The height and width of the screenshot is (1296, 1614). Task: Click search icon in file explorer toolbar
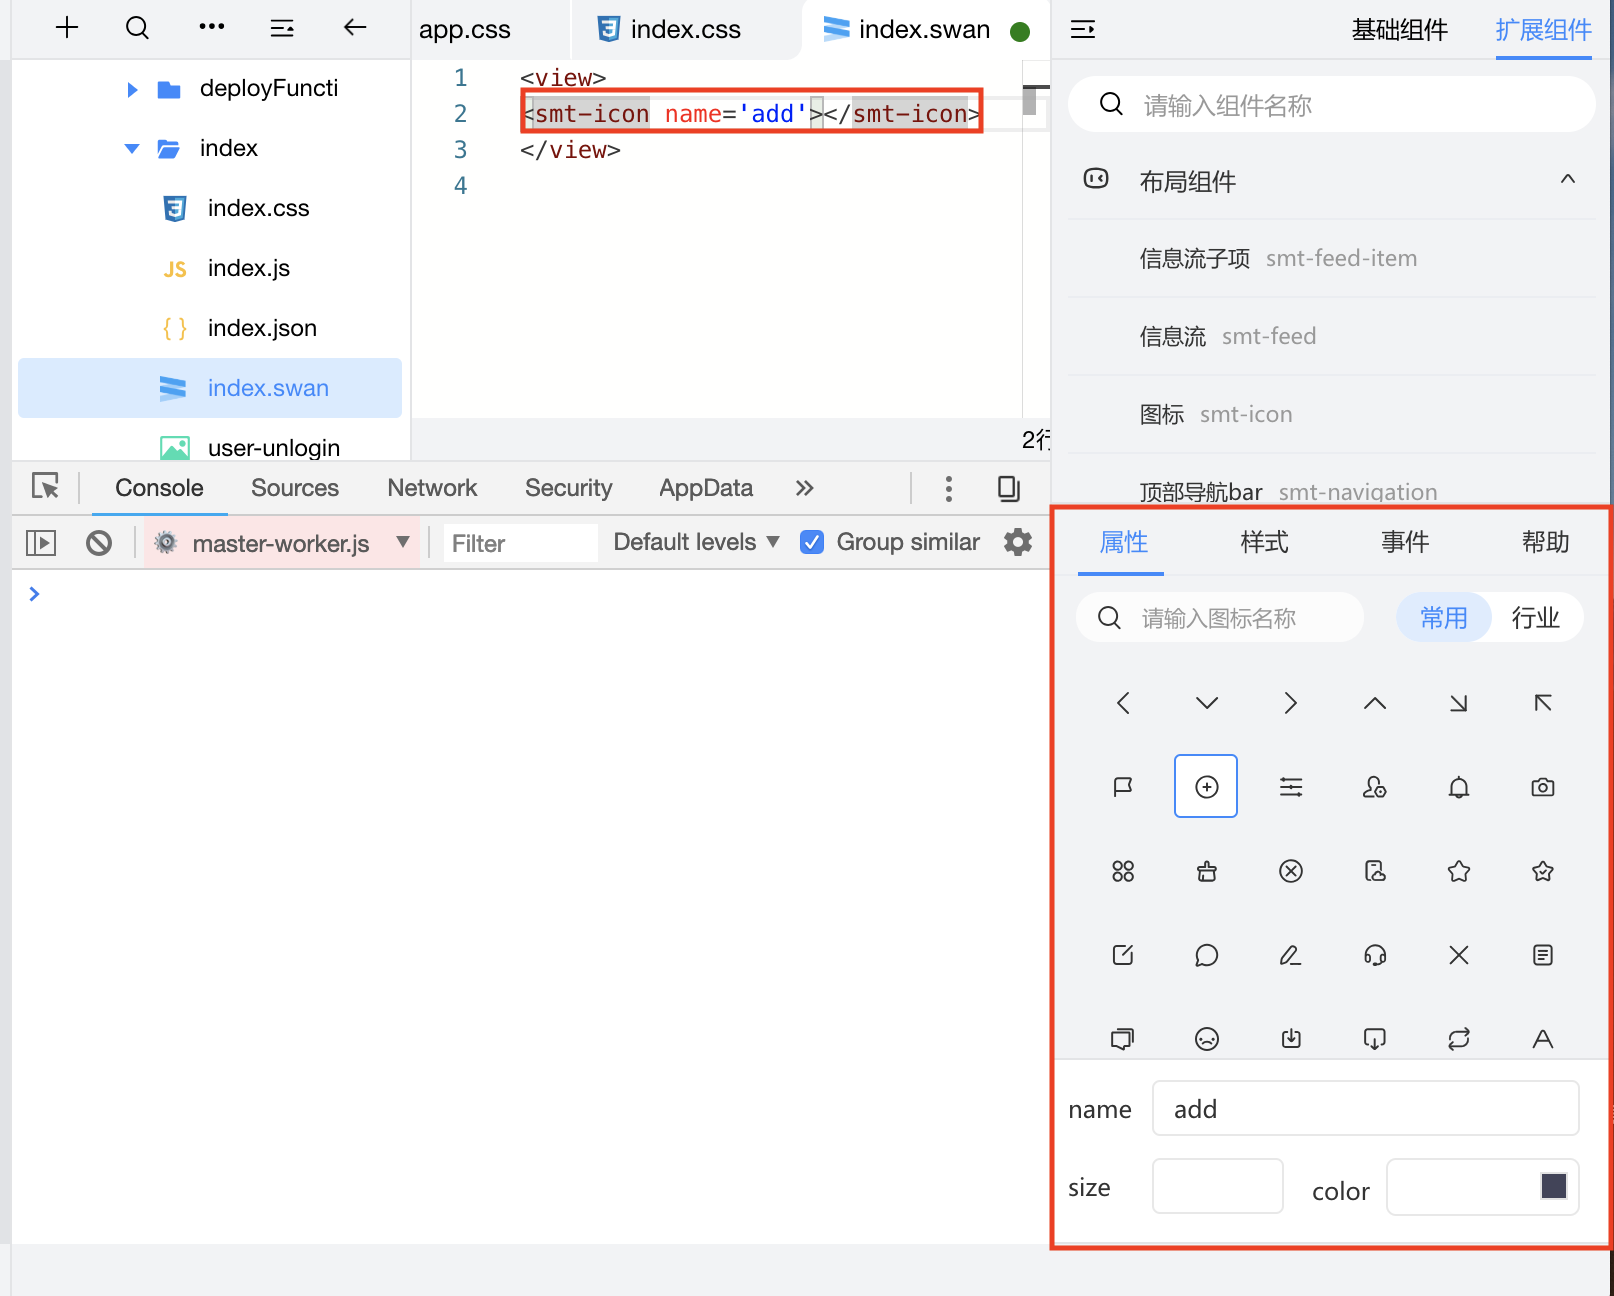137,28
